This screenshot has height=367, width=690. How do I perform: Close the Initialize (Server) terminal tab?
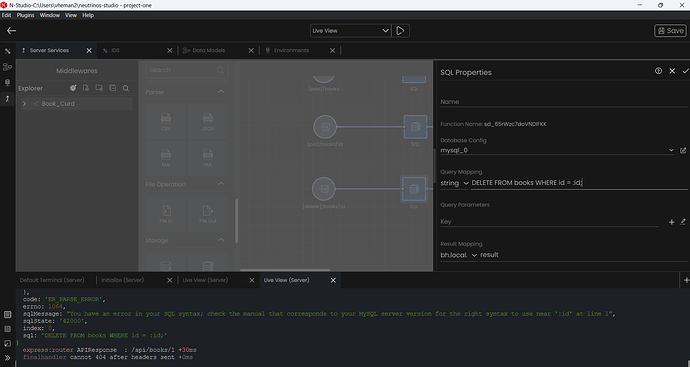click(x=170, y=280)
